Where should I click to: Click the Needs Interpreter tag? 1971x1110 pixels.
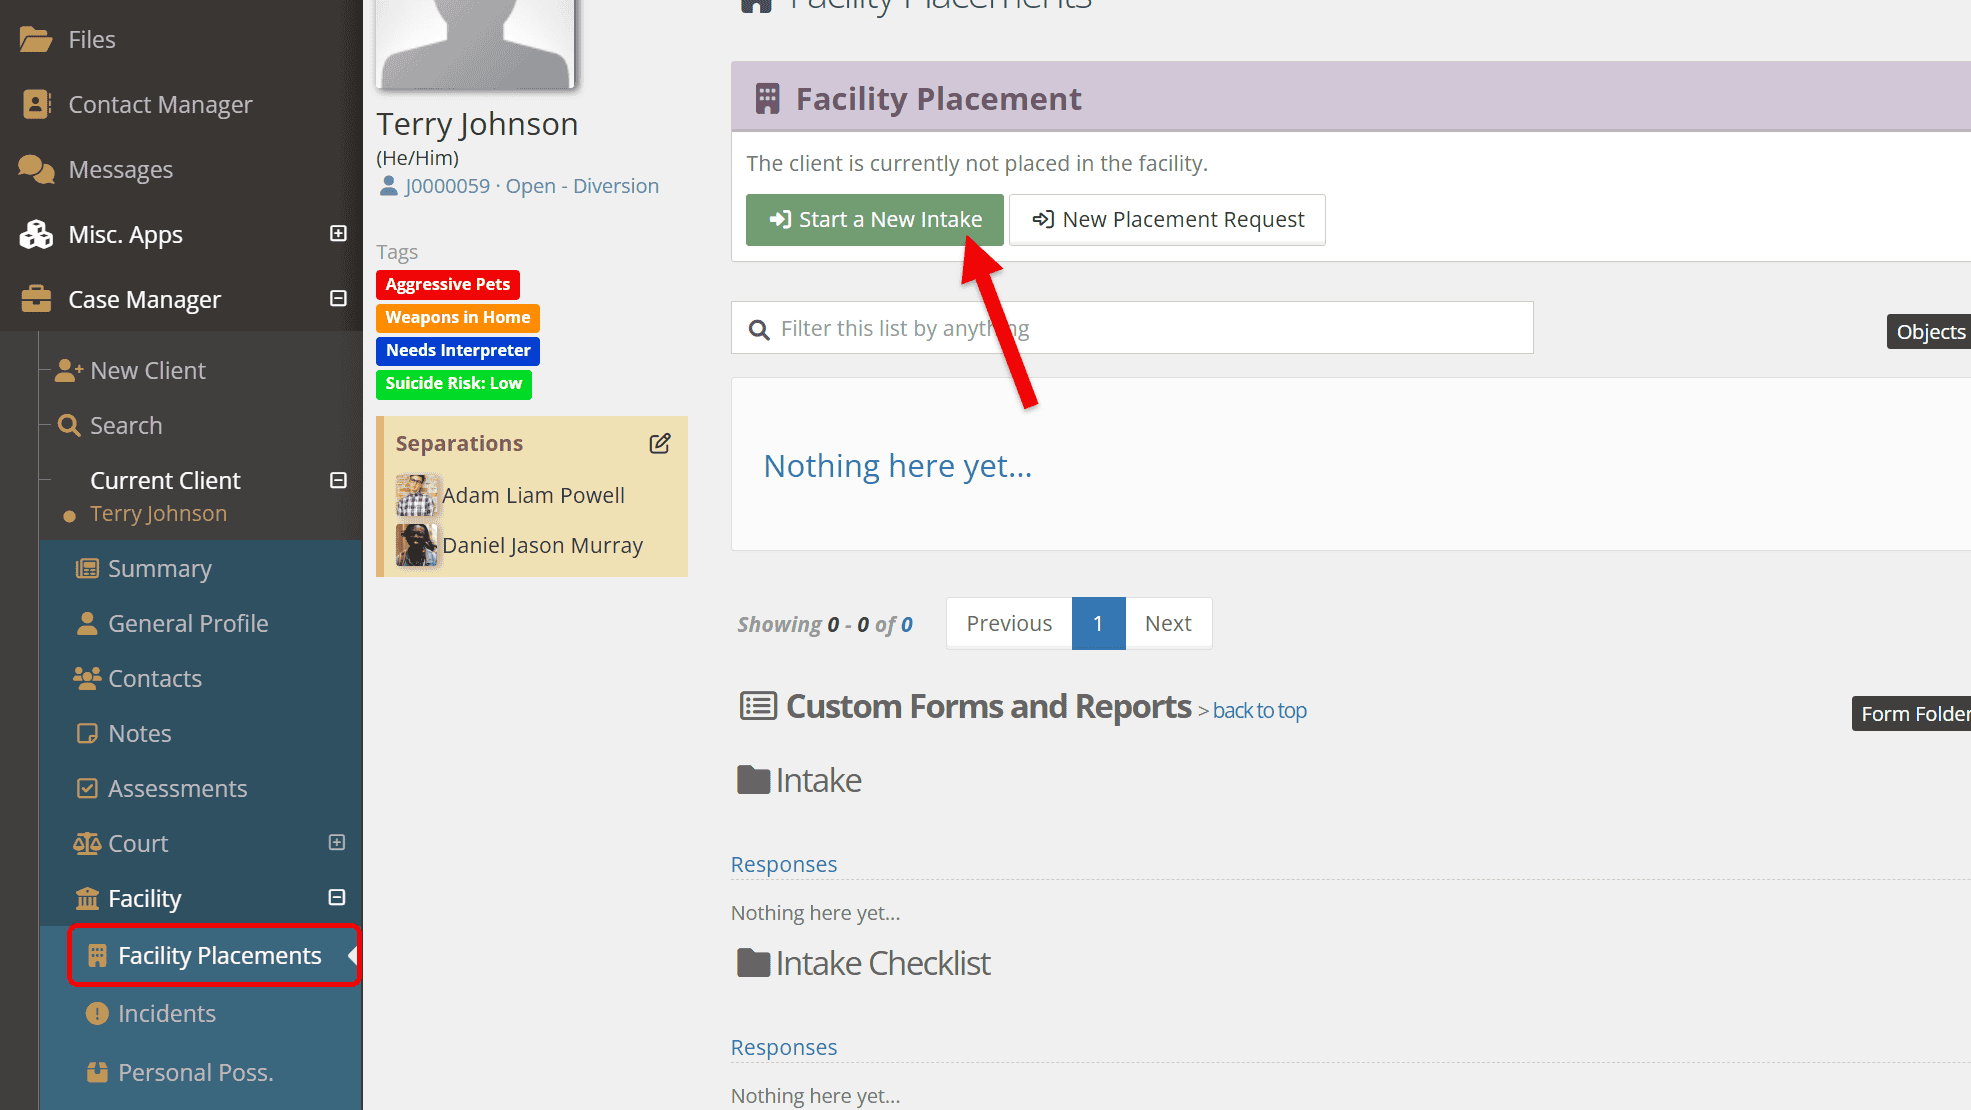point(457,350)
